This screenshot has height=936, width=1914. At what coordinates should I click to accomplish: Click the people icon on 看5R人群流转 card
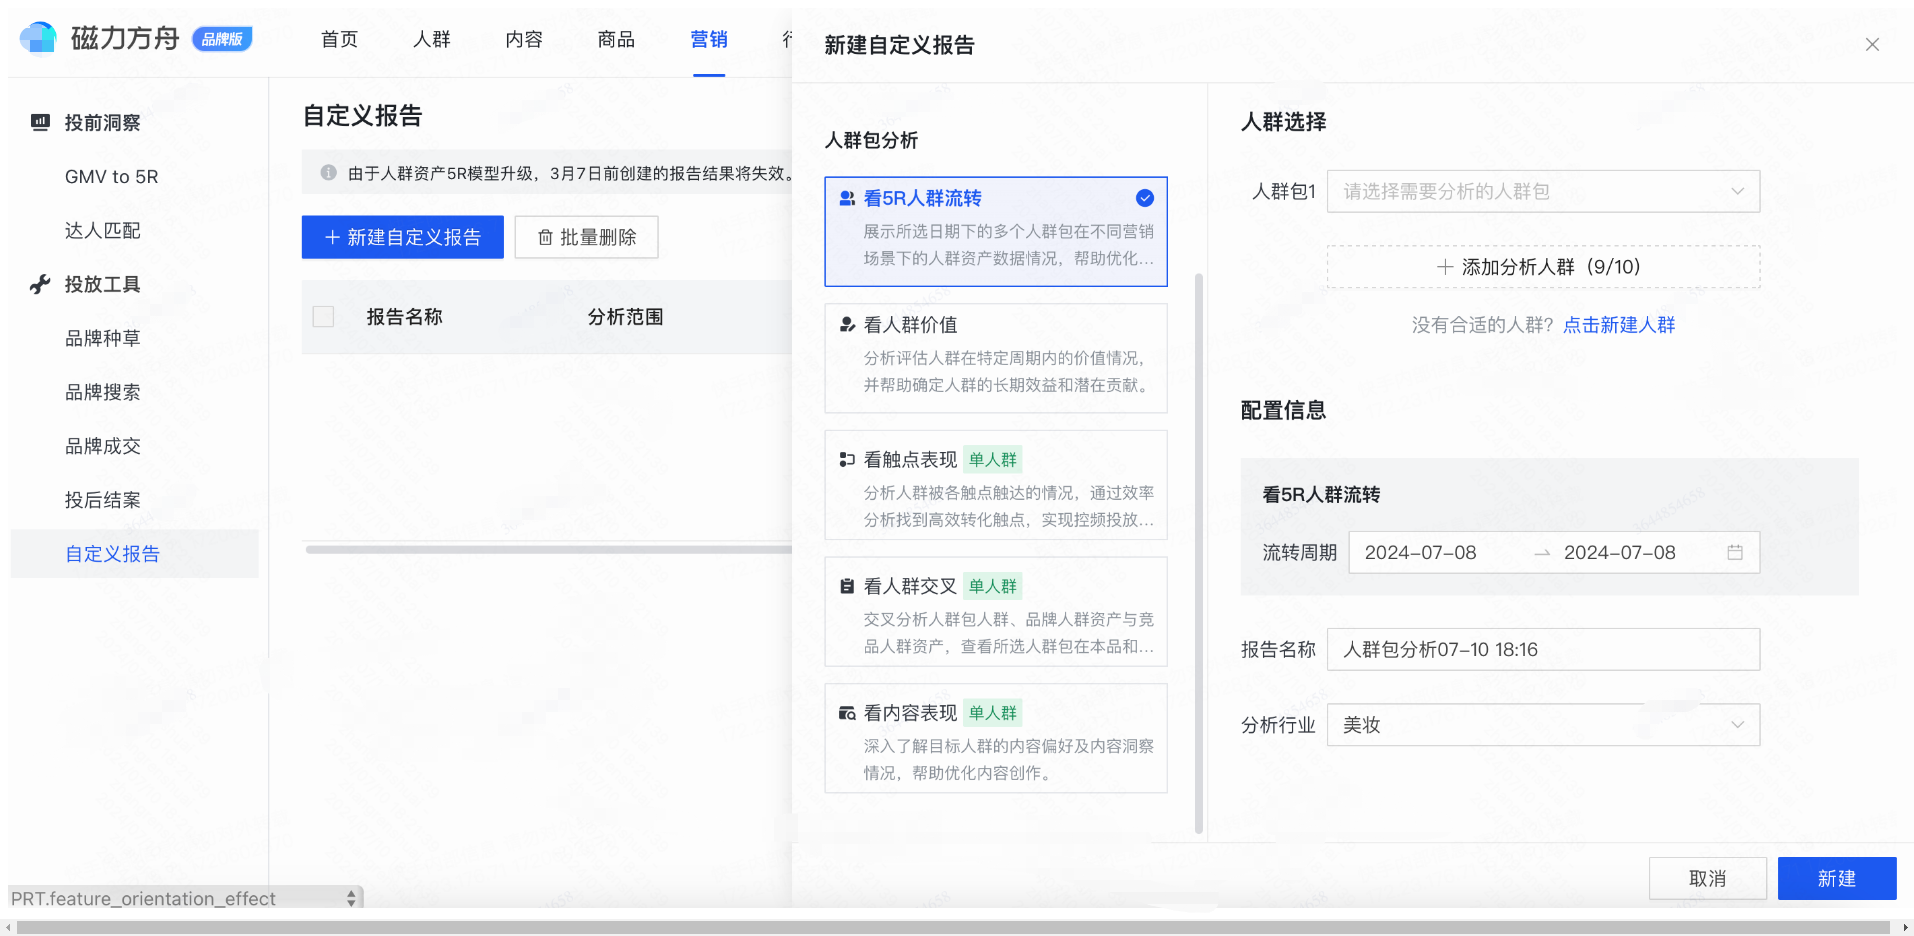click(x=846, y=197)
